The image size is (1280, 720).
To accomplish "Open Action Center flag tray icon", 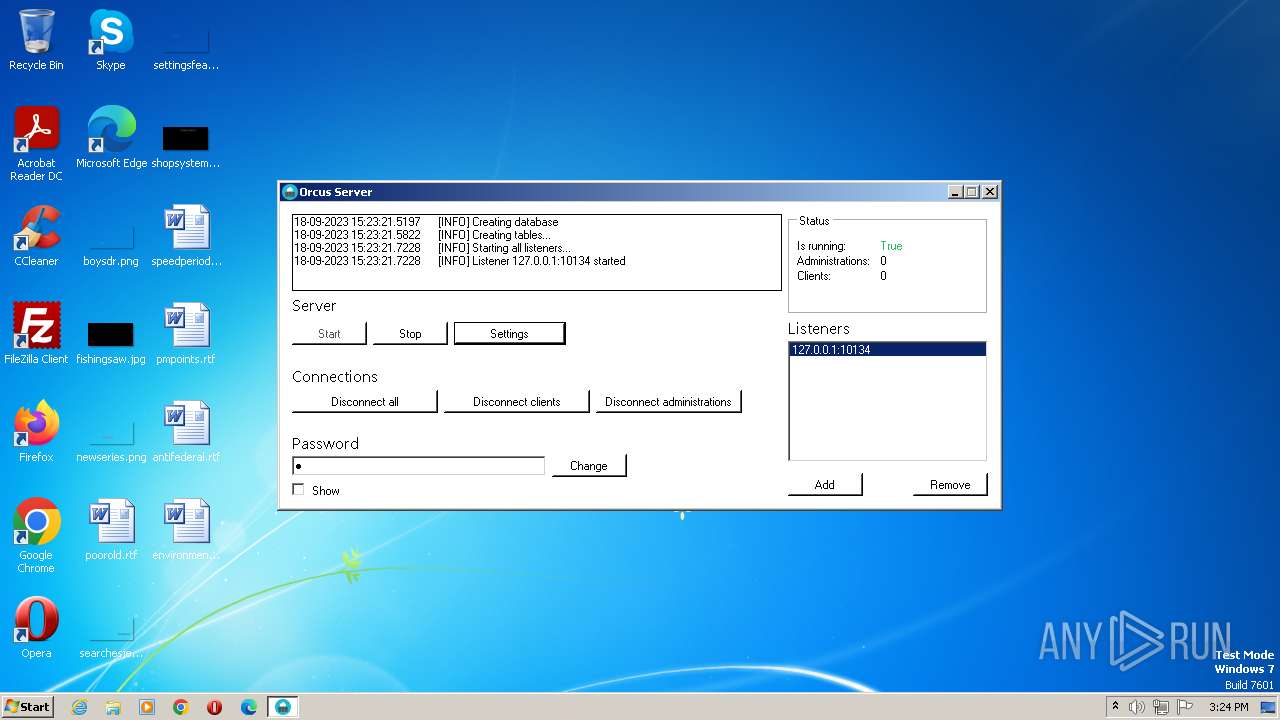I will pos(1185,707).
